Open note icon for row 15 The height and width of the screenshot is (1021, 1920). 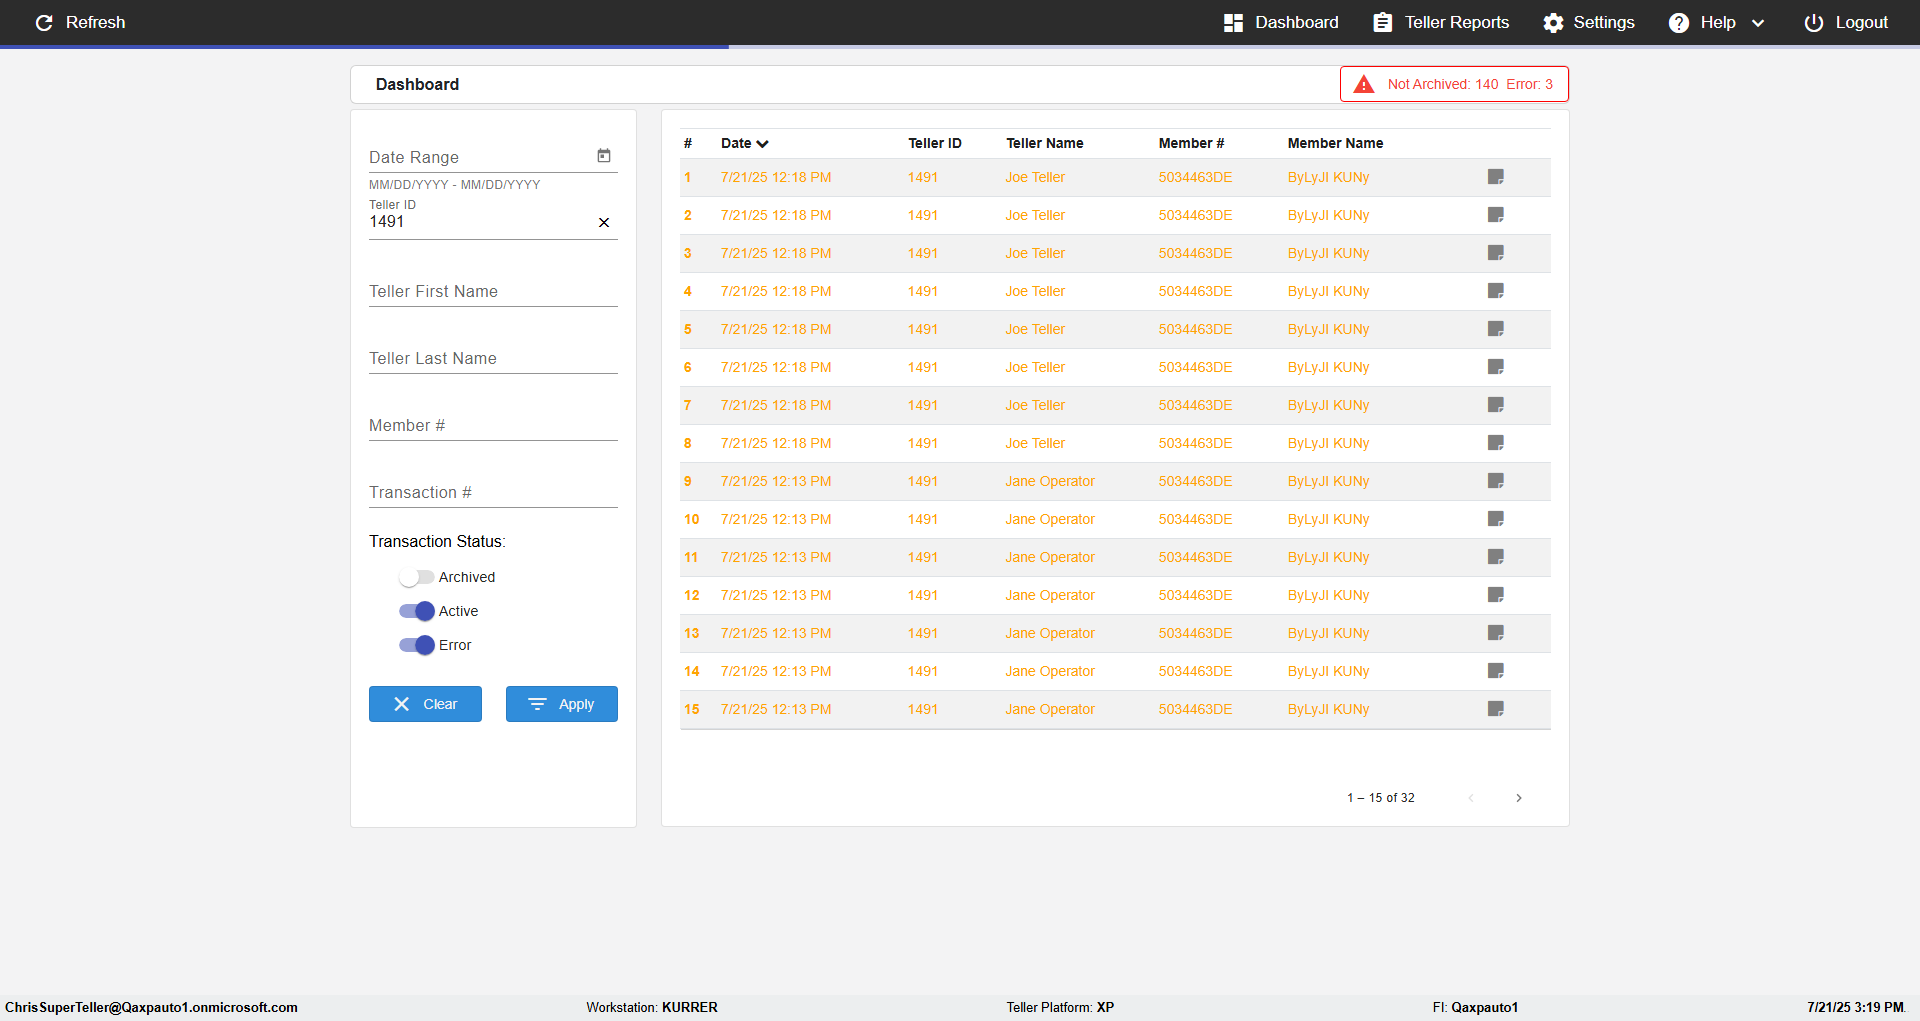[1496, 709]
